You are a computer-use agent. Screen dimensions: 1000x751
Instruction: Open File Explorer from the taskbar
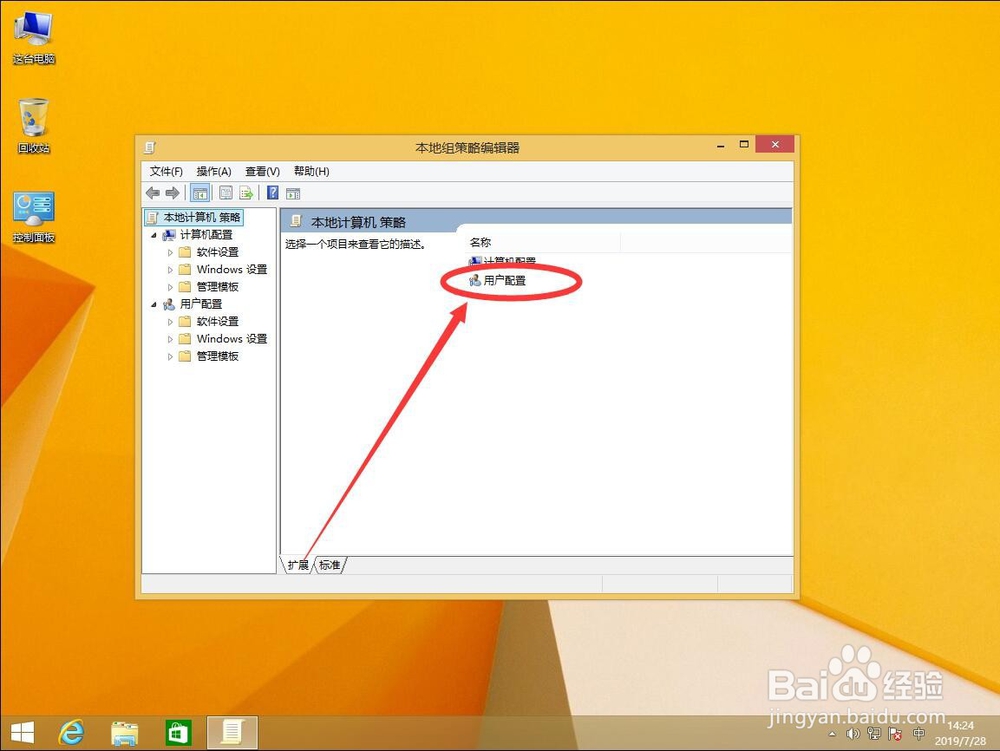(124, 733)
